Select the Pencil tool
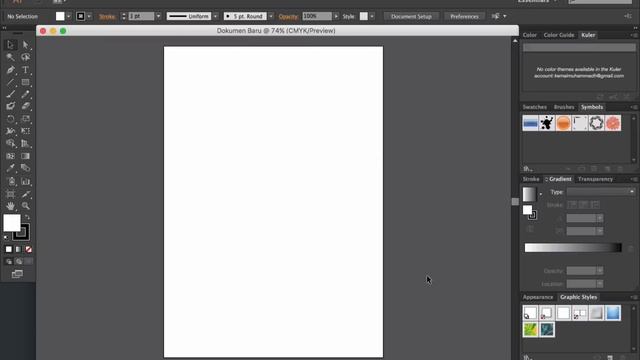Image resolution: width=640 pixels, height=360 pixels. click(x=25, y=94)
